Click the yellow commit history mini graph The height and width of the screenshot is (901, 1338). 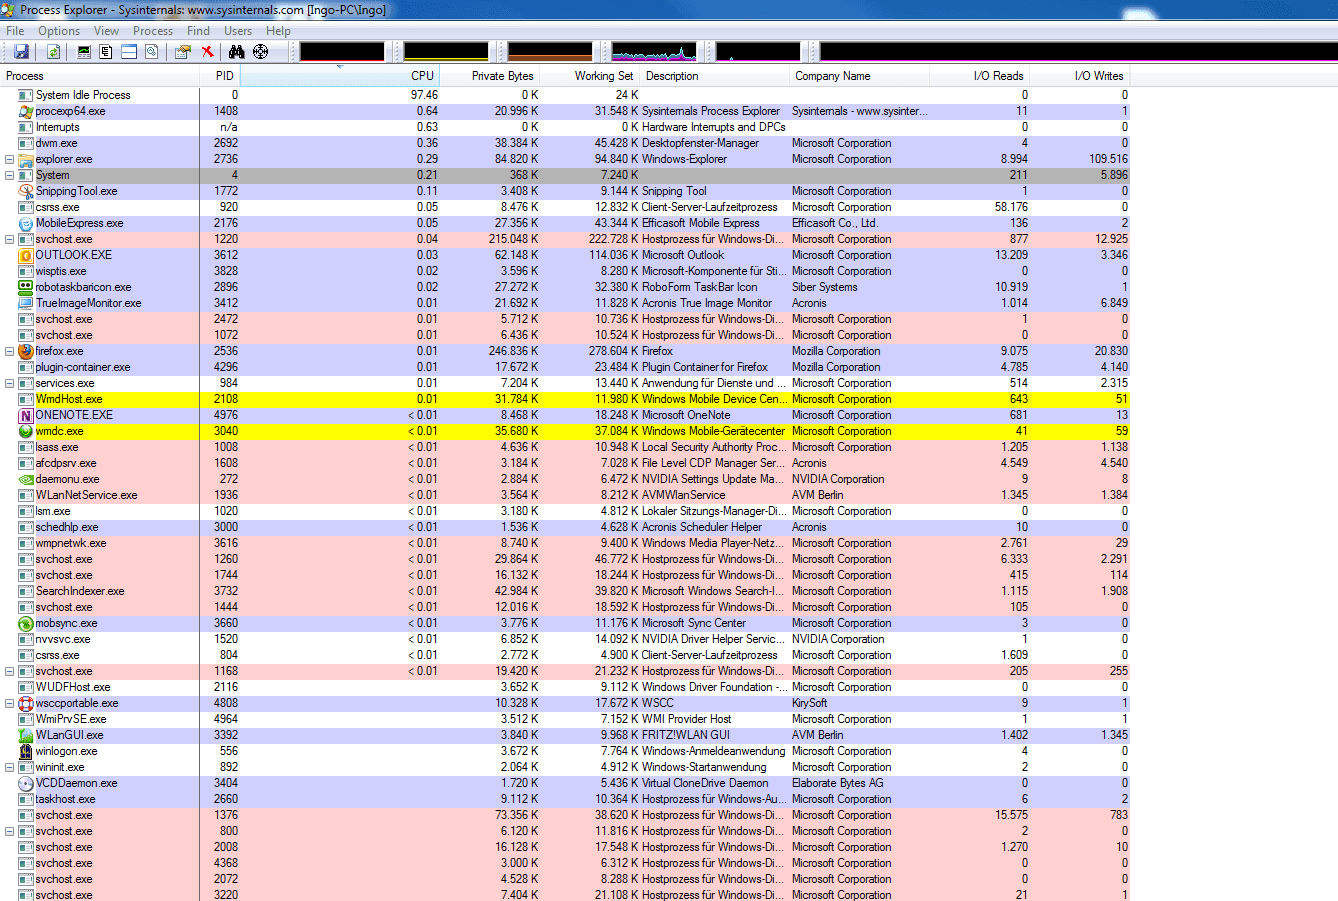446,52
